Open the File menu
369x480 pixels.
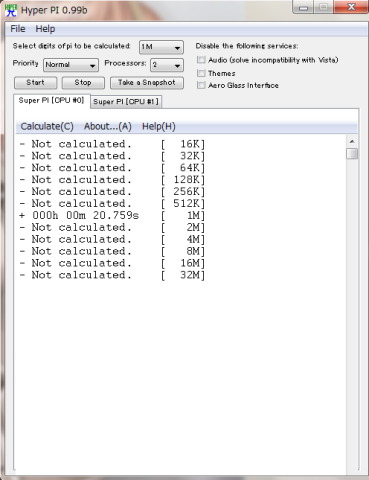coord(18,29)
